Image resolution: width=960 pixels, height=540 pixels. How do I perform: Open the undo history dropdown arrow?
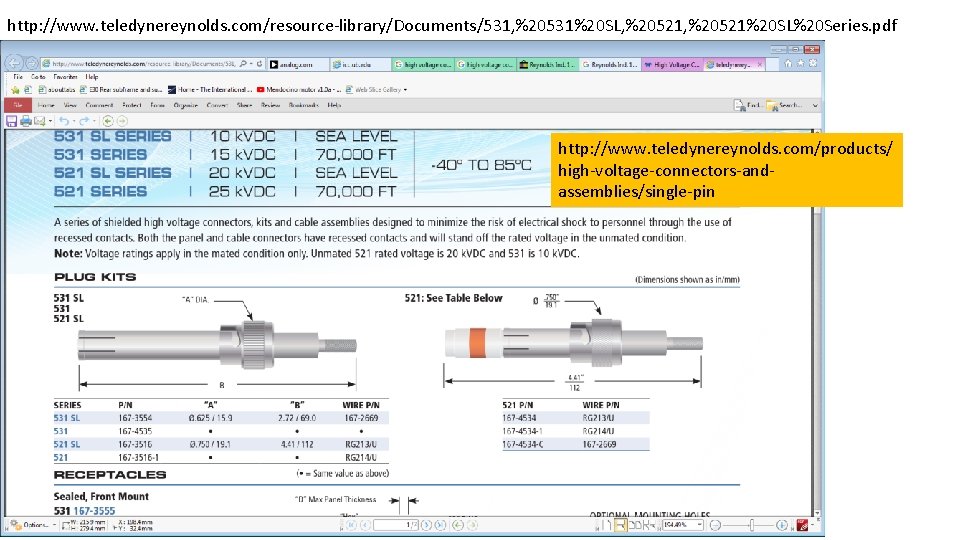coord(73,121)
